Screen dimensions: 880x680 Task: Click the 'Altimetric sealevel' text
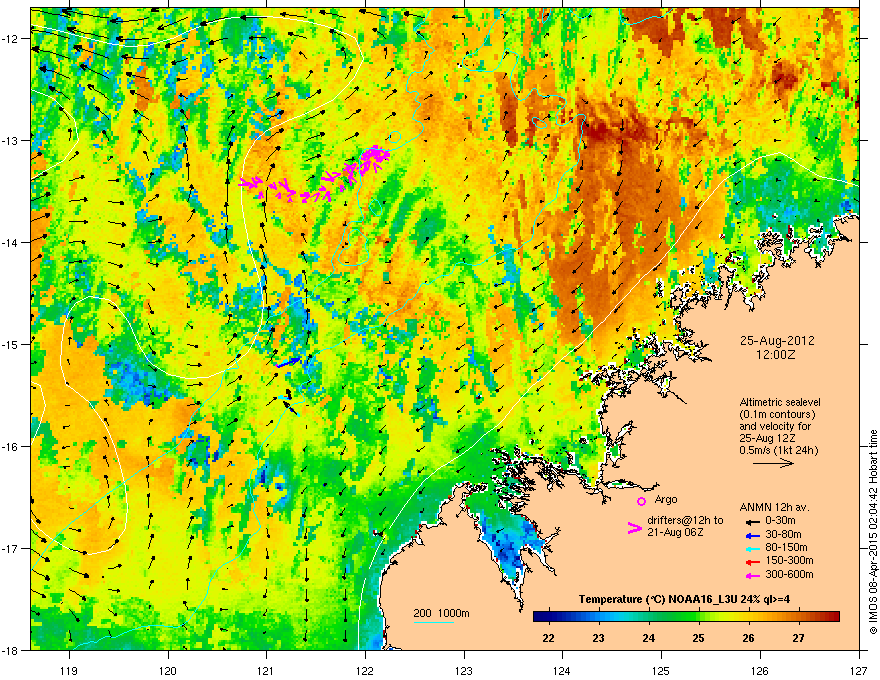[x=780, y=402]
